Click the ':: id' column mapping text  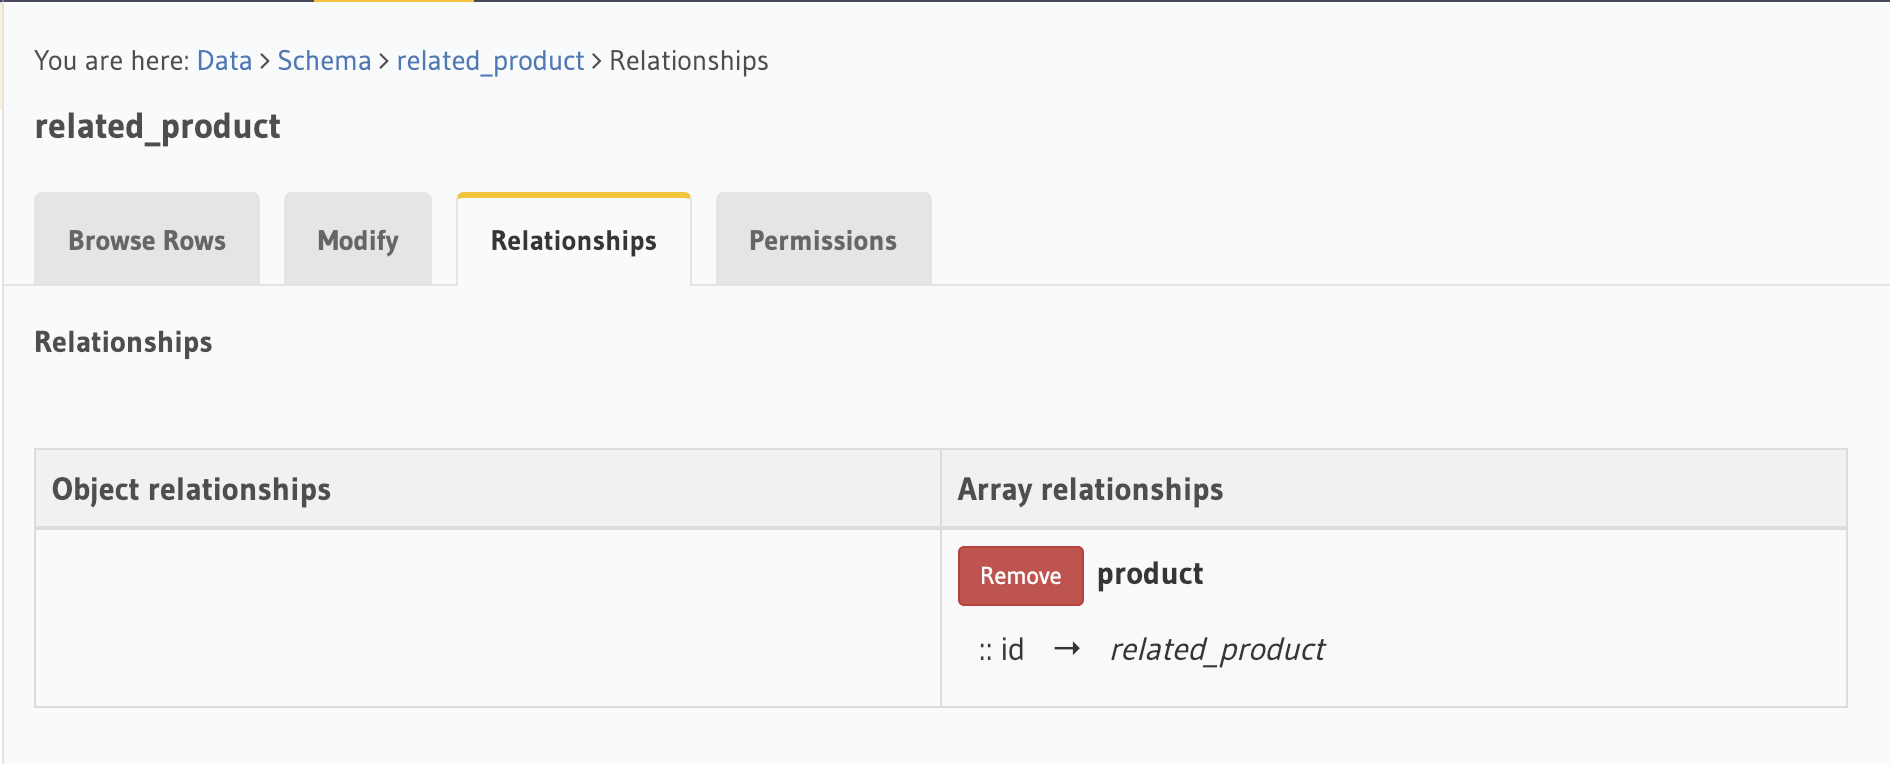tap(1001, 650)
